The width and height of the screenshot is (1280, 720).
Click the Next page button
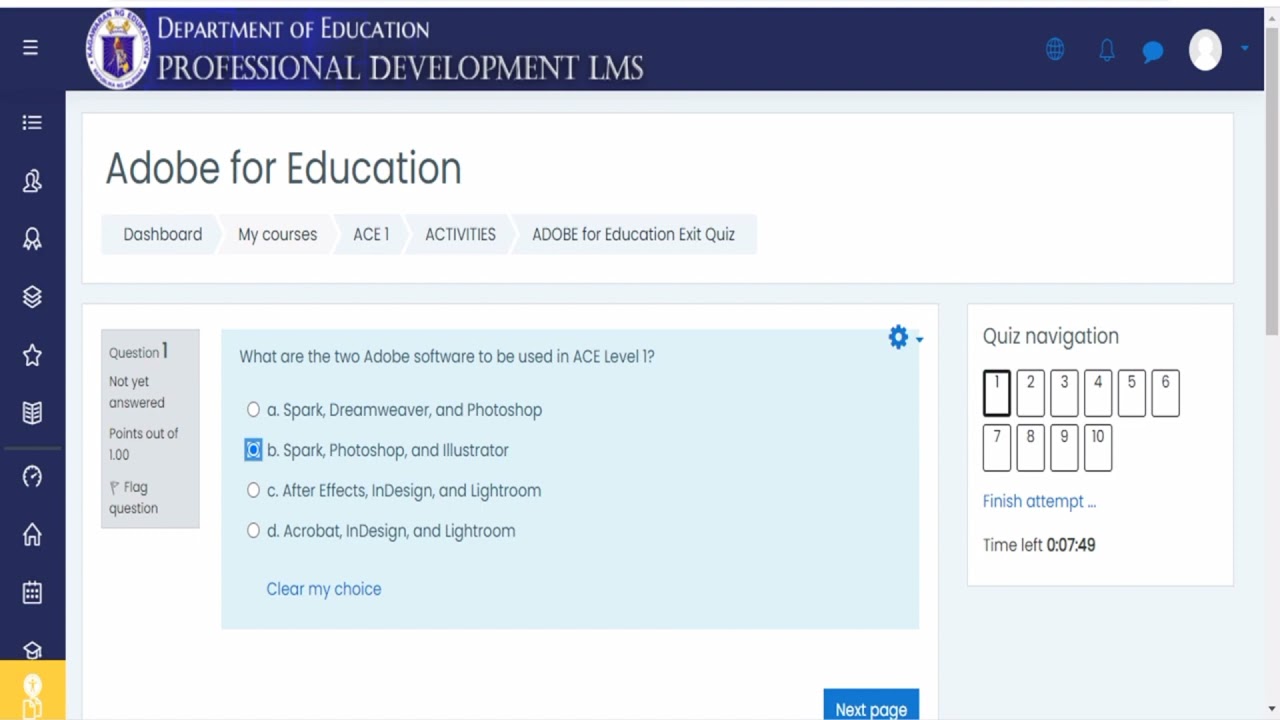[x=871, y=705]
